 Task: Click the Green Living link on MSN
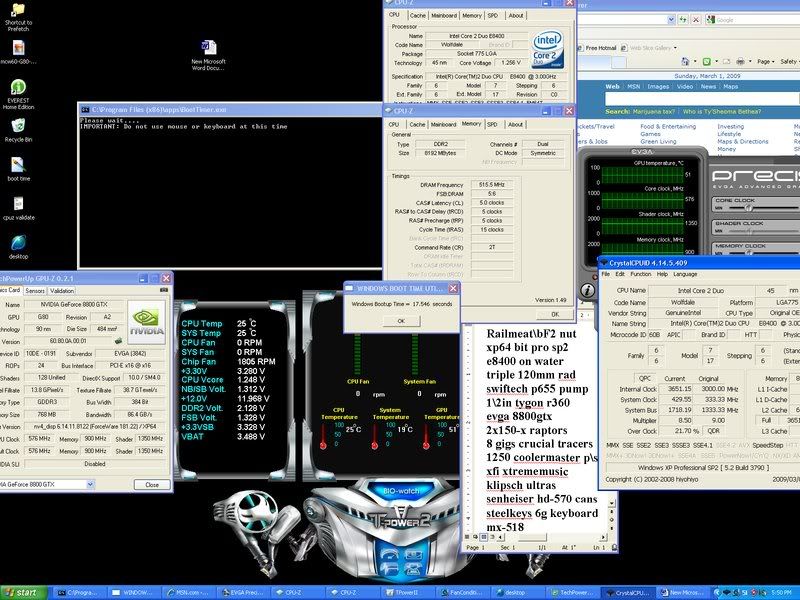[658, 141]
